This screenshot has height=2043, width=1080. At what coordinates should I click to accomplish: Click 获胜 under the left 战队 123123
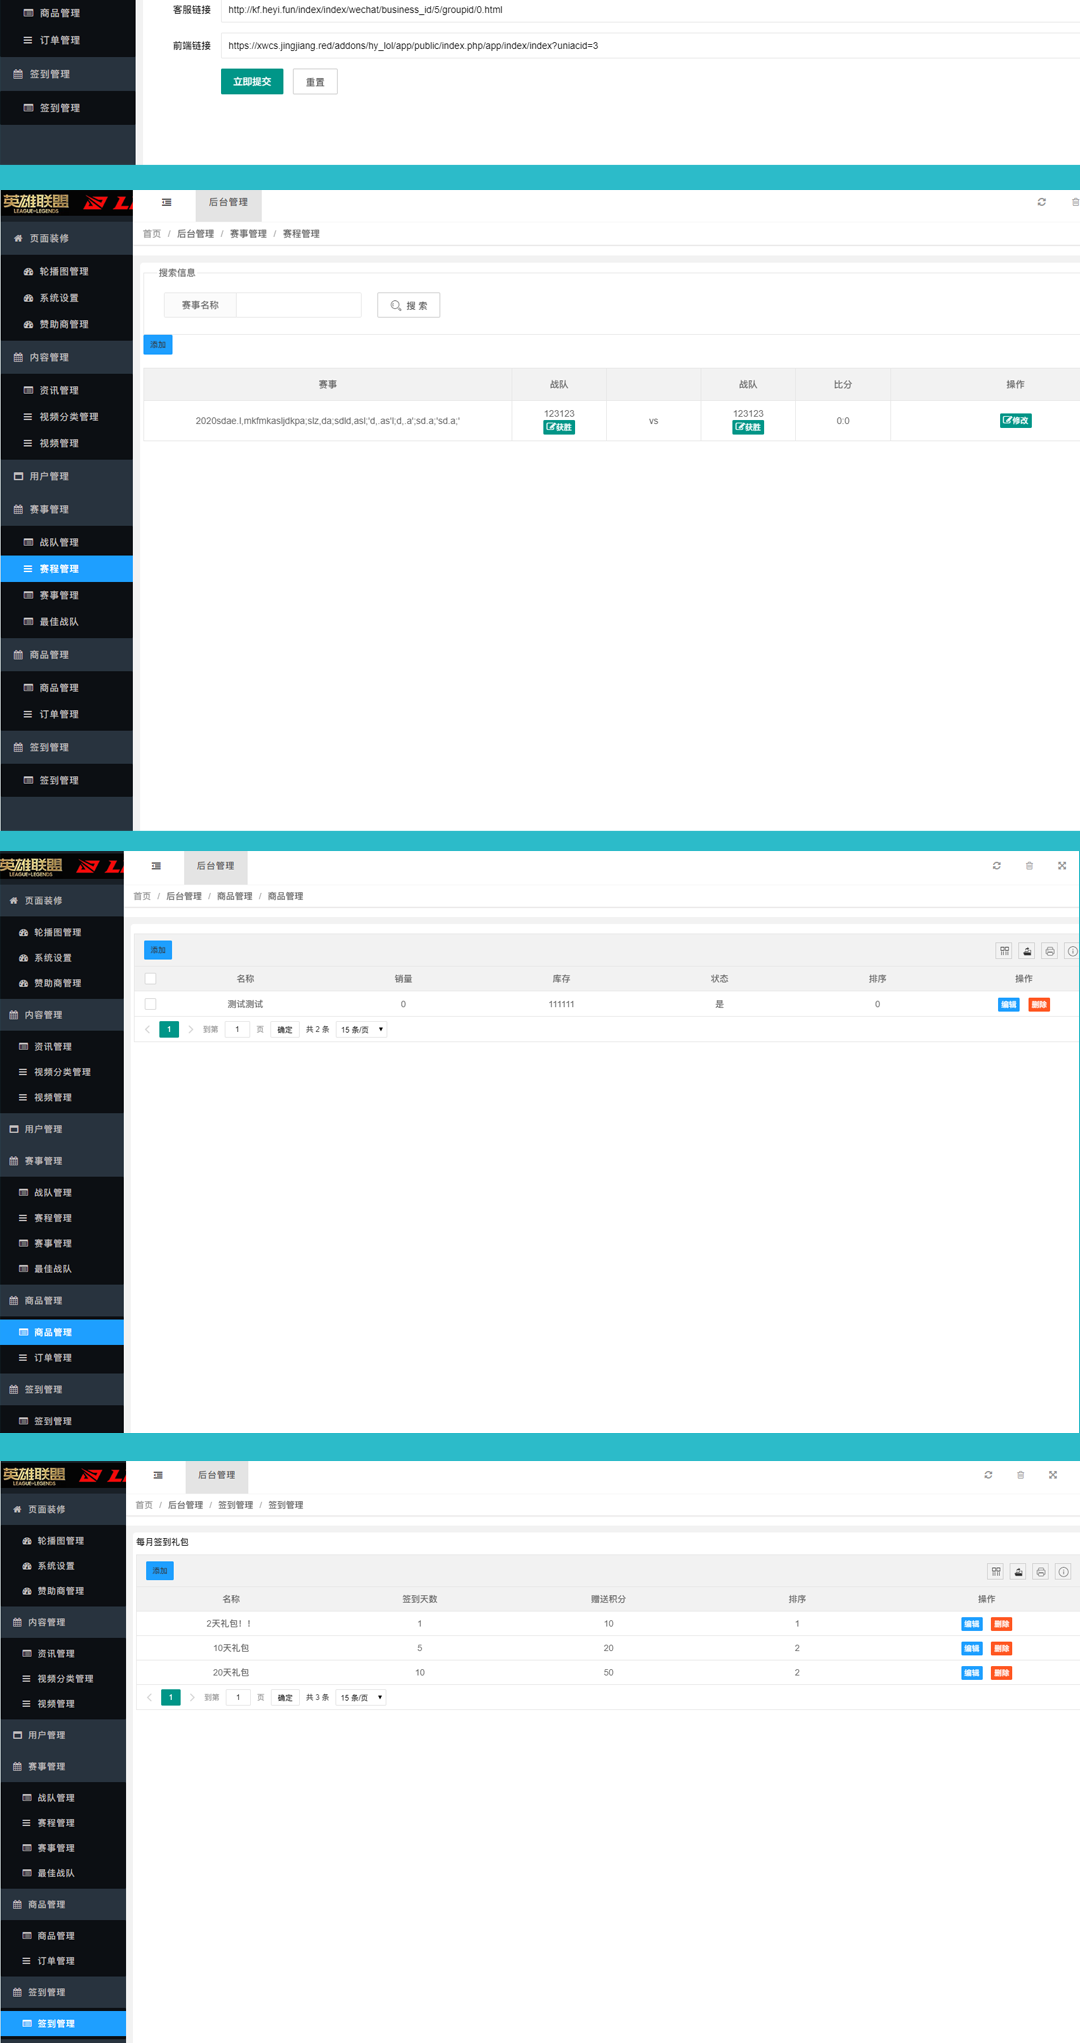point(559,427)
